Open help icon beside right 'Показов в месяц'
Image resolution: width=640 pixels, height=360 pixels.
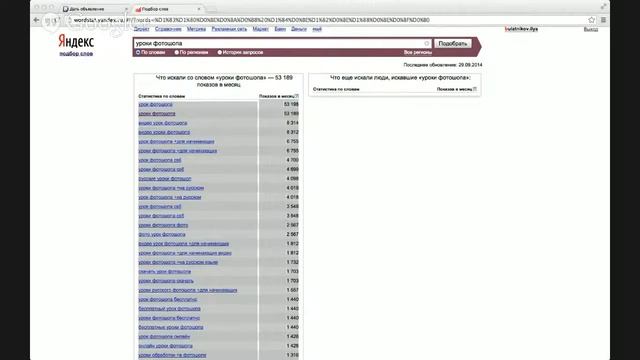coord(475,89)
